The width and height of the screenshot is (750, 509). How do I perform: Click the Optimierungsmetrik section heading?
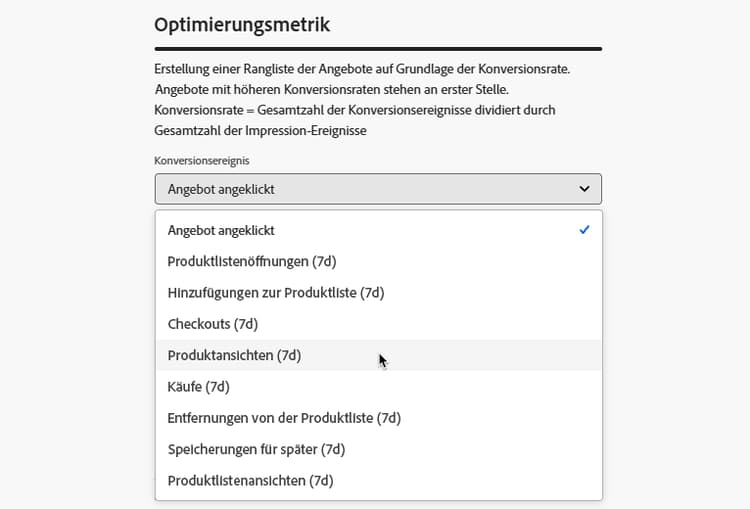coord(242,25)
